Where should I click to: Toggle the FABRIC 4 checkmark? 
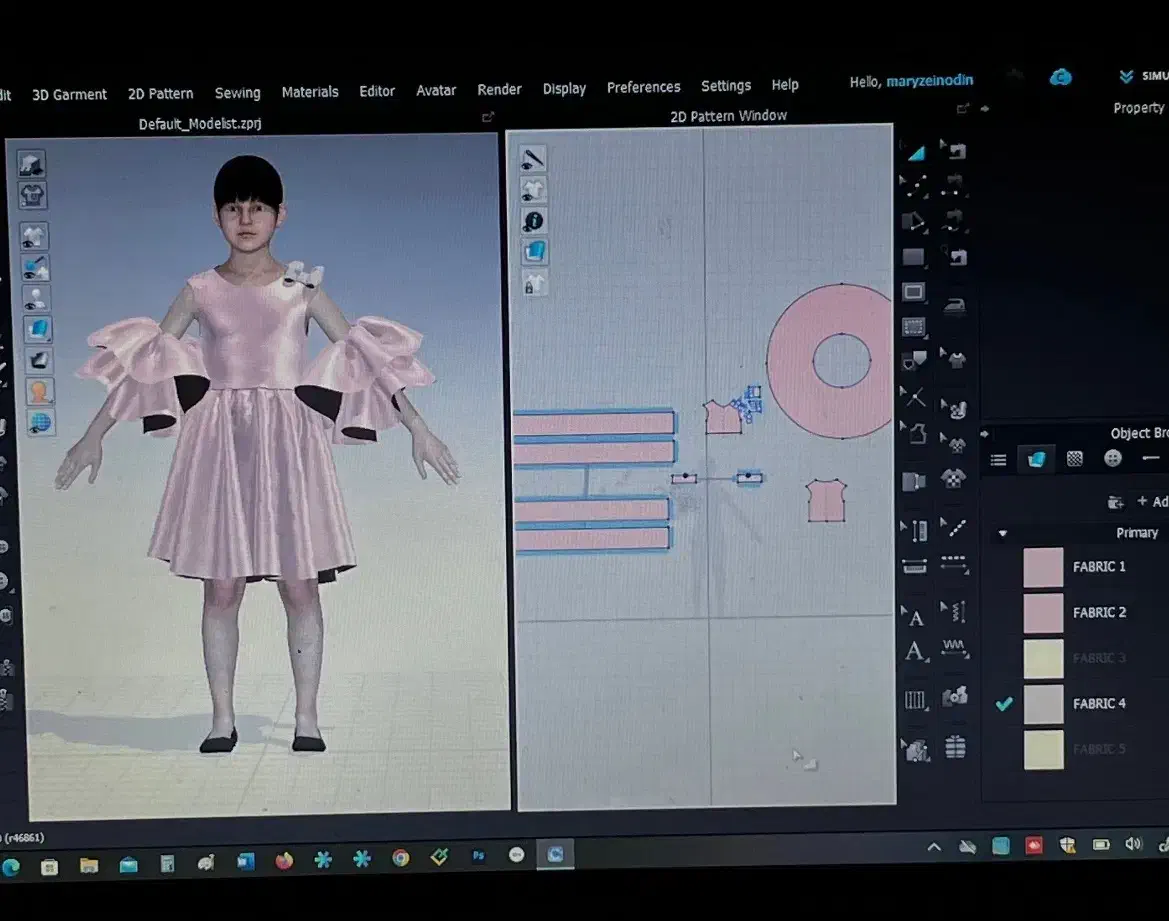pyautogui.click(x=1004, y=704)
